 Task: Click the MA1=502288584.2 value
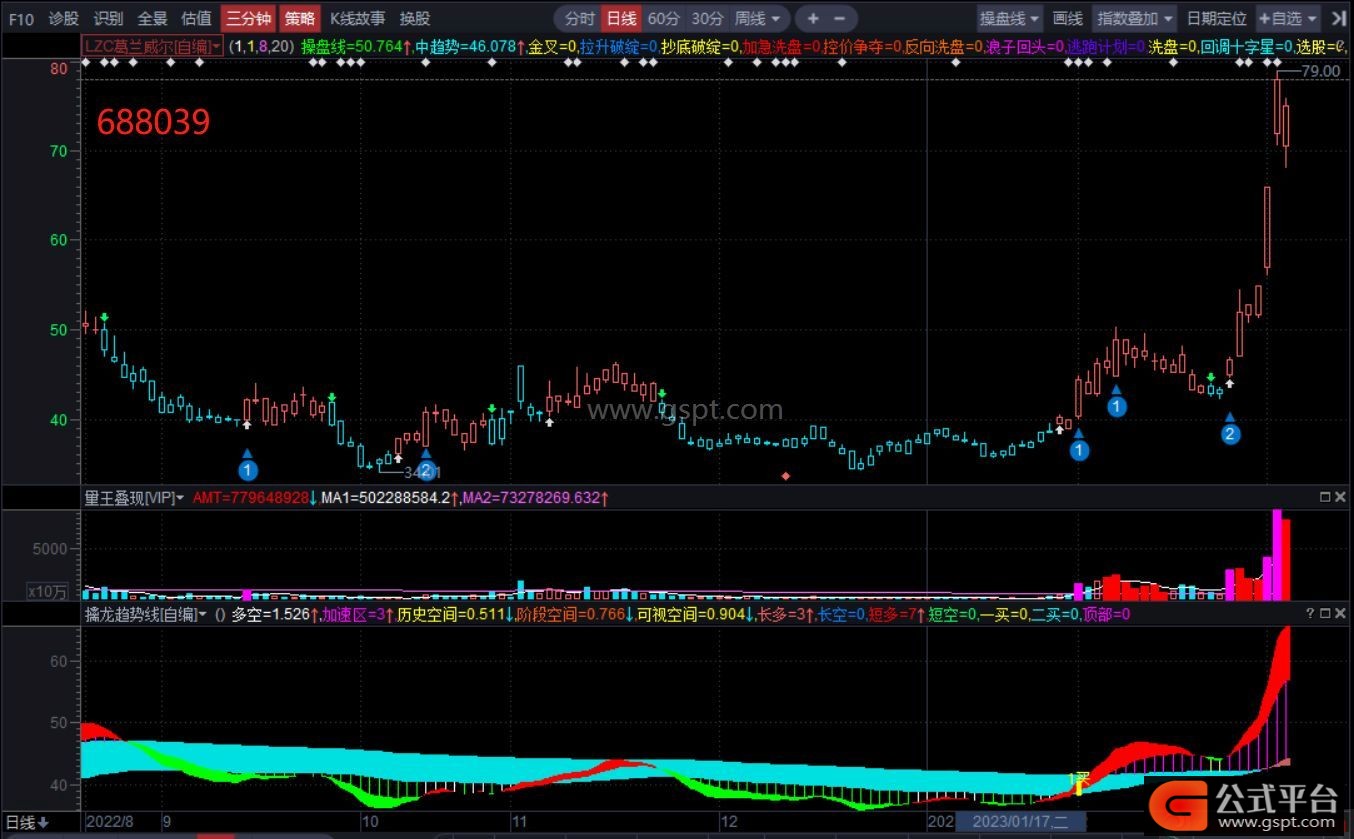[x=389, y=497]
